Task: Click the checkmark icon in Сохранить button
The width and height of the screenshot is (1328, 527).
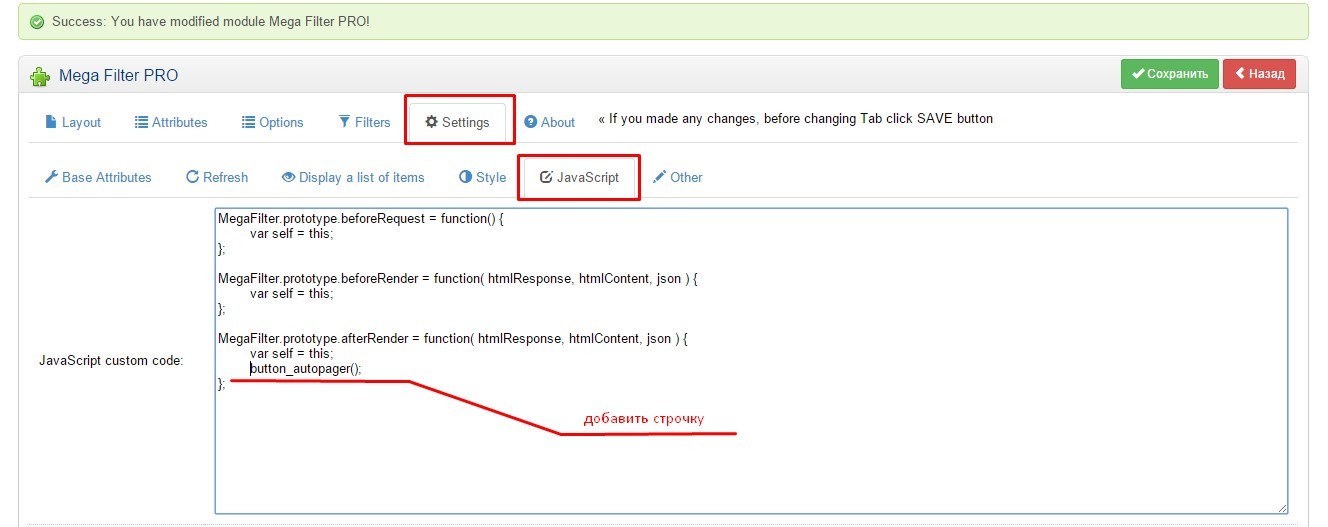Action: 1138,74
